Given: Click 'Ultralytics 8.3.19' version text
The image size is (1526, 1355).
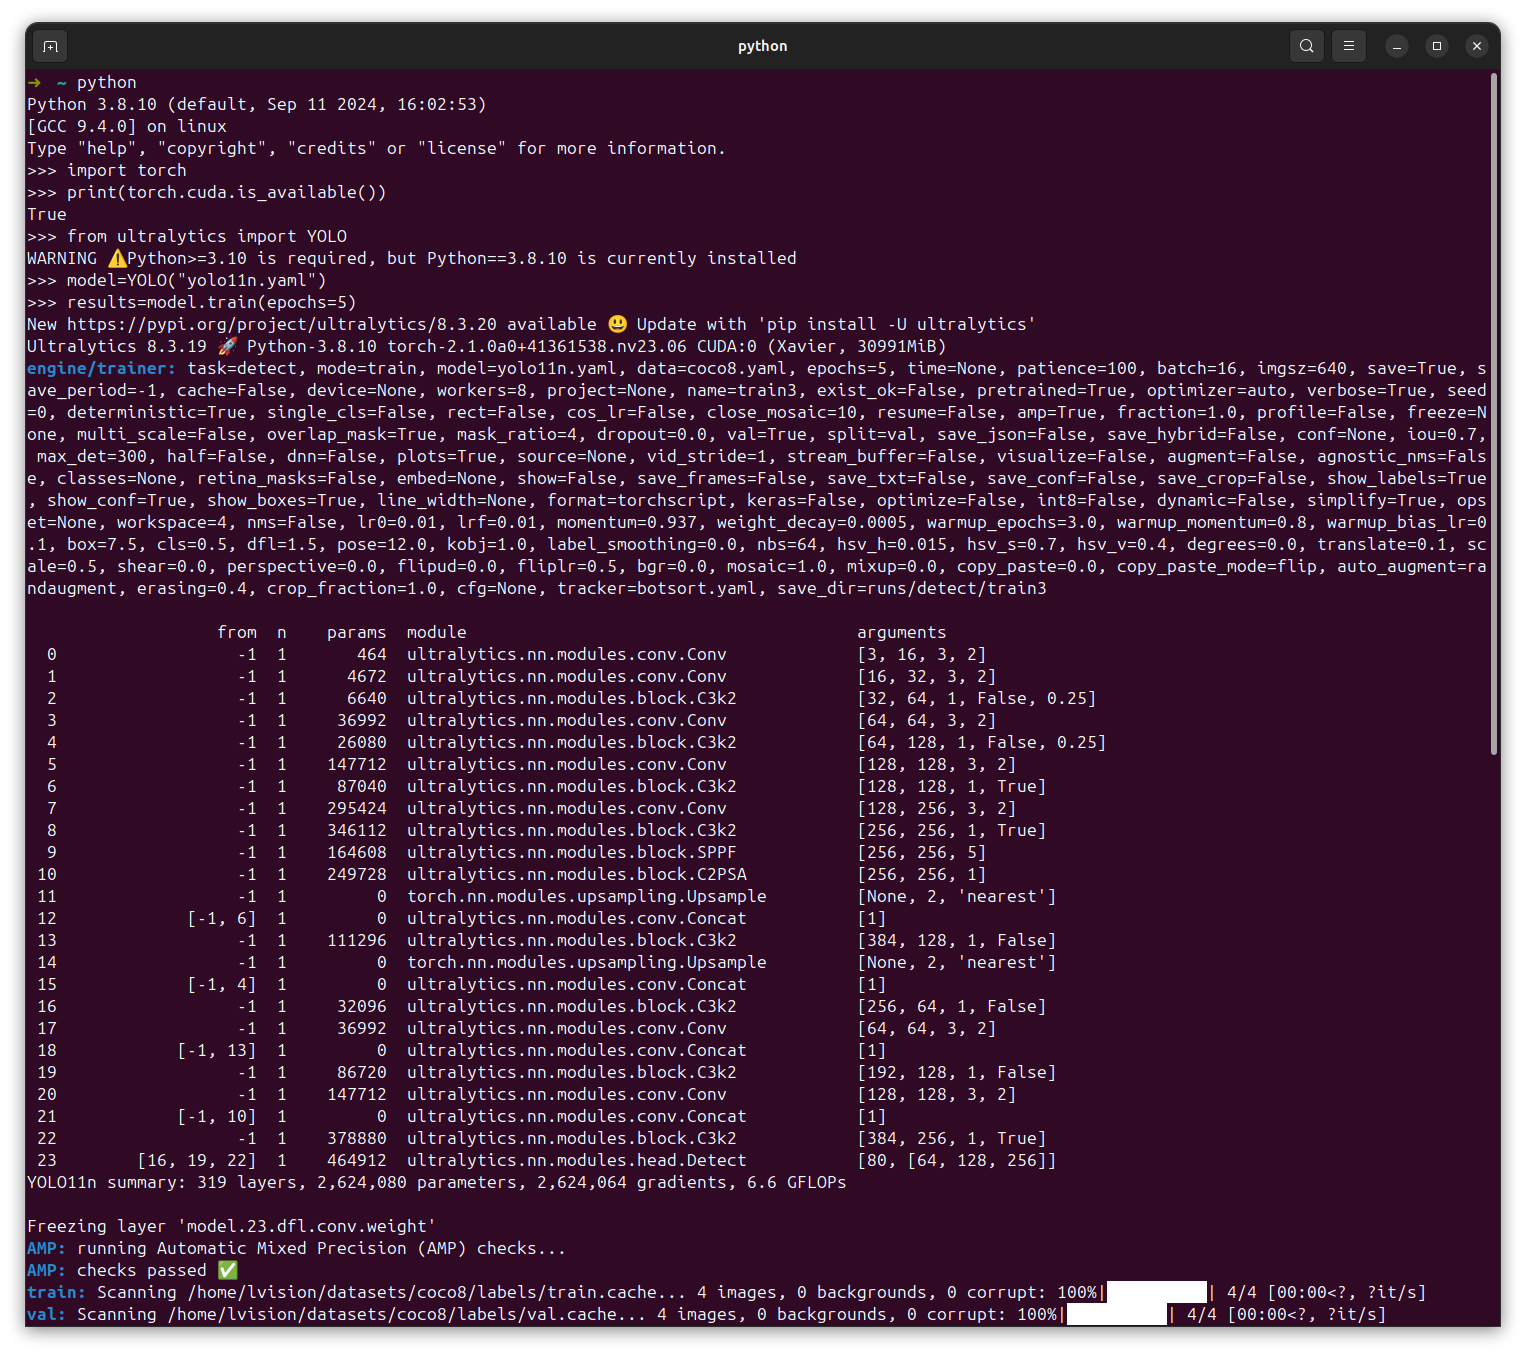Looking at the screenshot, I should tap(117, 346).
